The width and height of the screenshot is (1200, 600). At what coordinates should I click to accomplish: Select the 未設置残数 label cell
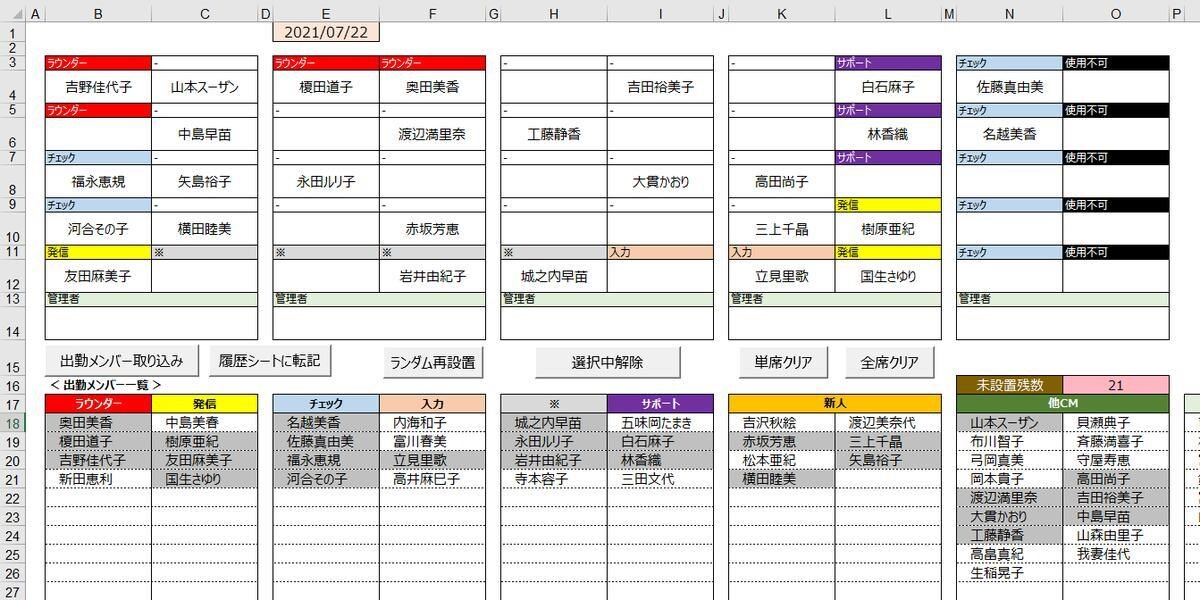click(x=1009, y=385)
